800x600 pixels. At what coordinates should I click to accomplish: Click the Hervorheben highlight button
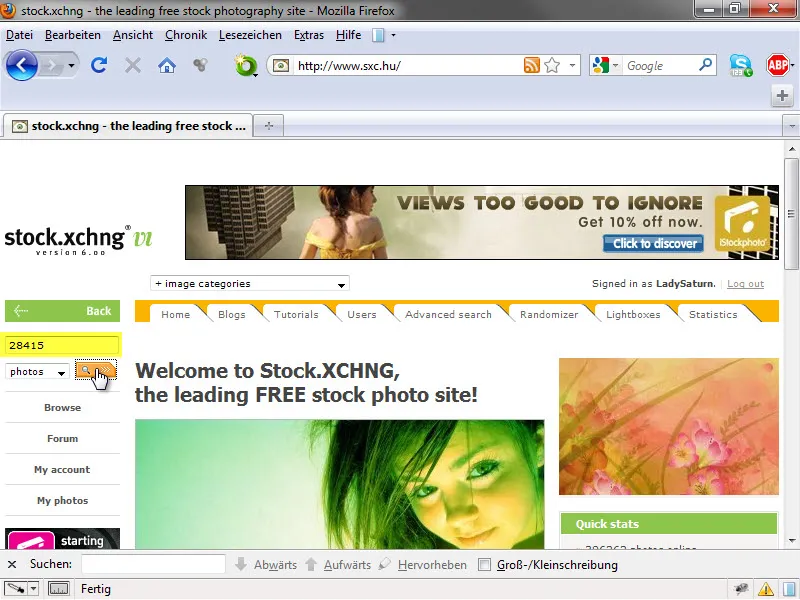(x=422, y=565)
